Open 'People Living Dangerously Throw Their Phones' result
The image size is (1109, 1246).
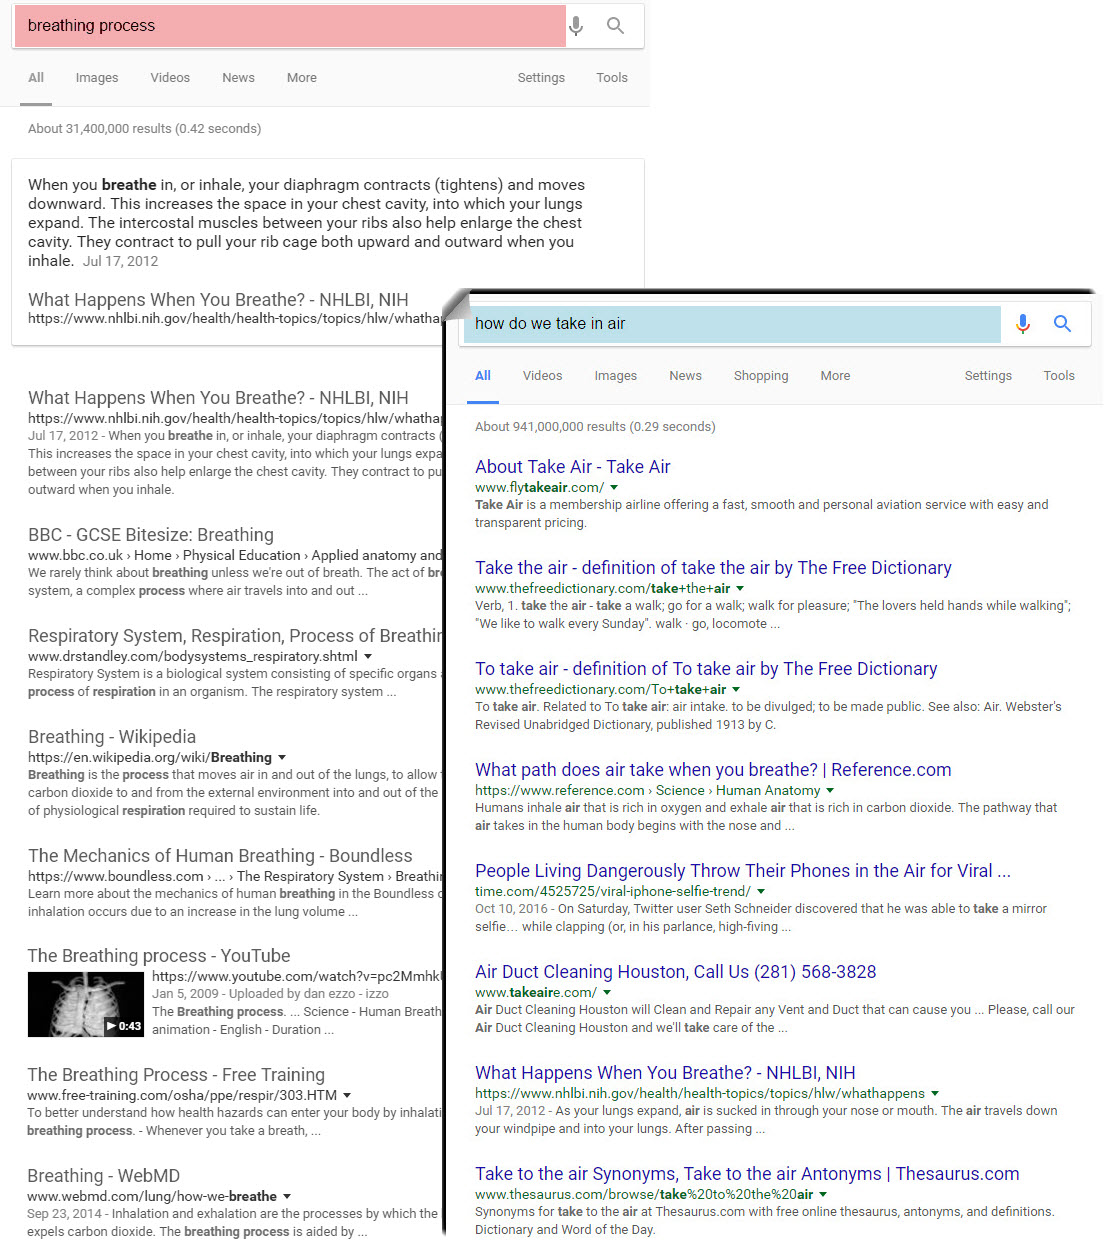[x=743, y=871]
